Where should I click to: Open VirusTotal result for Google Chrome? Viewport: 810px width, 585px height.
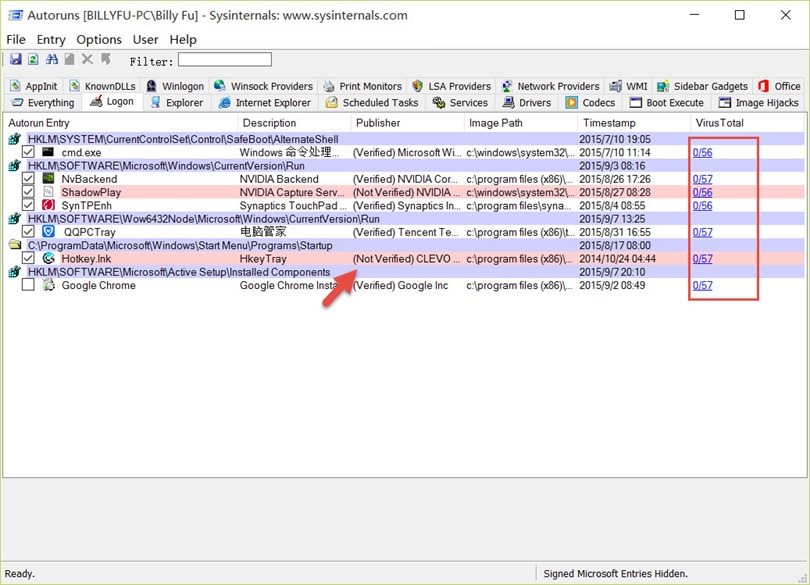pos(703,285)
